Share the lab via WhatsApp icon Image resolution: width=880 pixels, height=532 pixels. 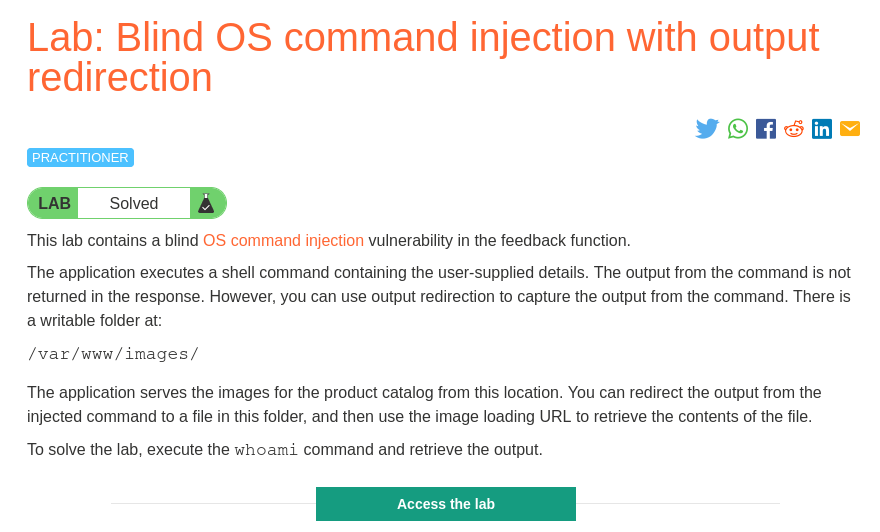pyautogui.click(x=737, y=129)
